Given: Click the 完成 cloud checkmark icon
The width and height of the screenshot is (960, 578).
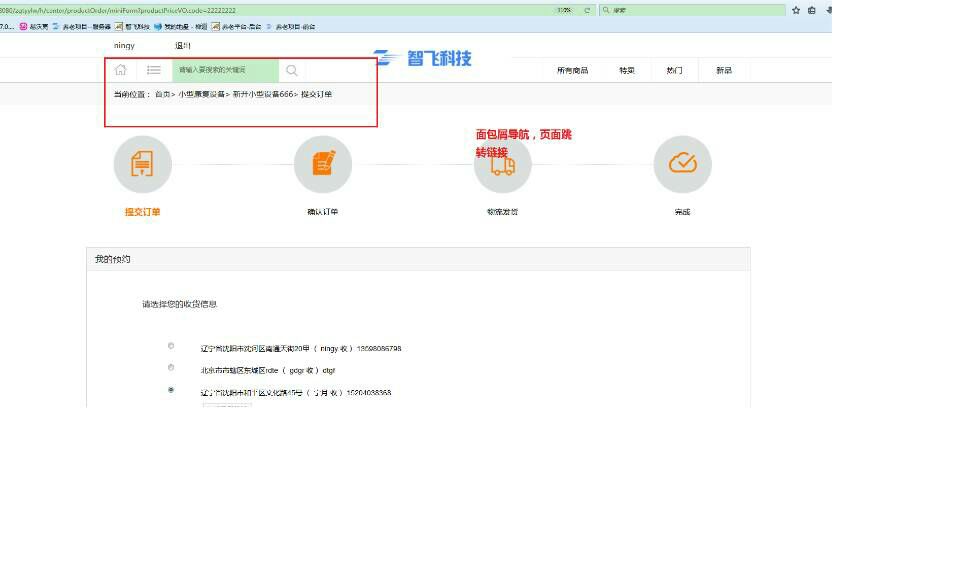Looking at the screenshot, I should coord(682,164).
